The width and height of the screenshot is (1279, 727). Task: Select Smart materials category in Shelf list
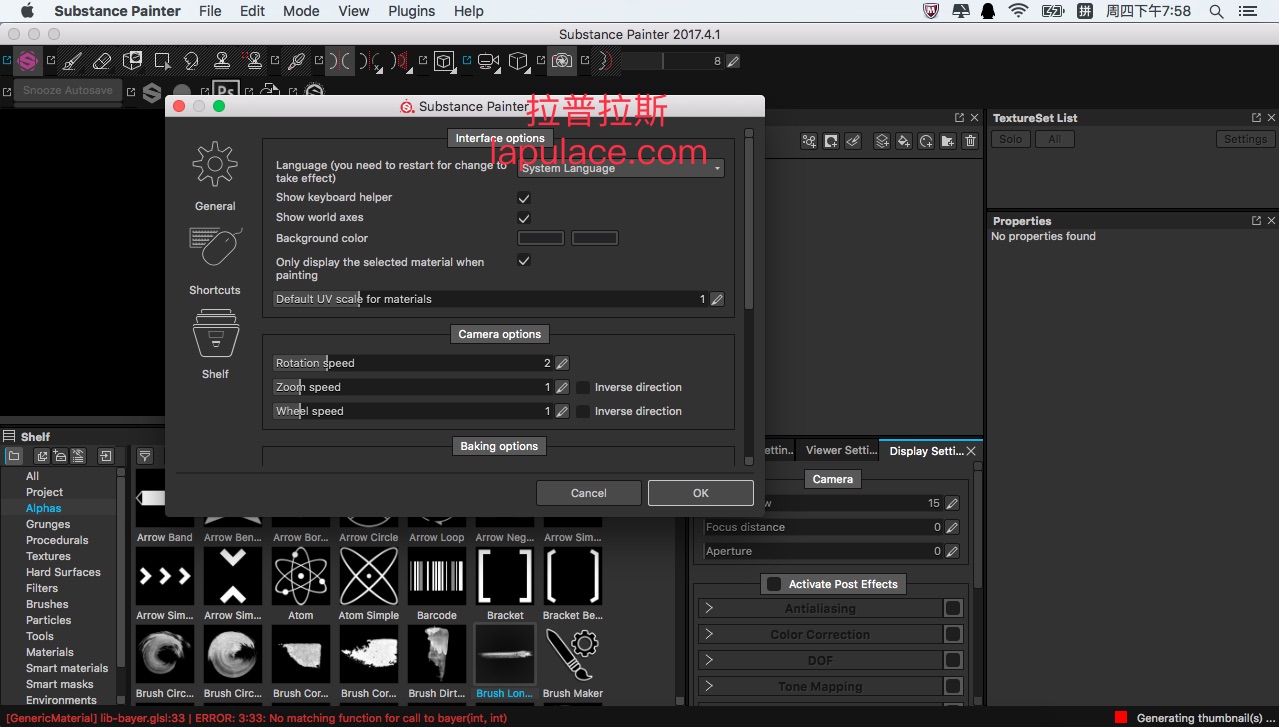[67, 668]
